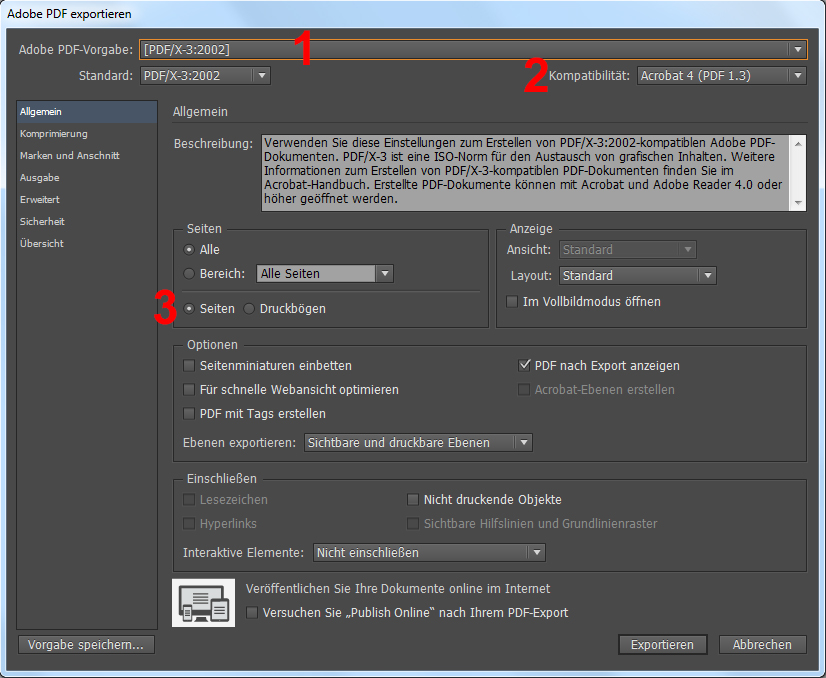
Task: Toggle Im Vollbildmodus öffnen checkbox
Action: [x=513, y=301]
